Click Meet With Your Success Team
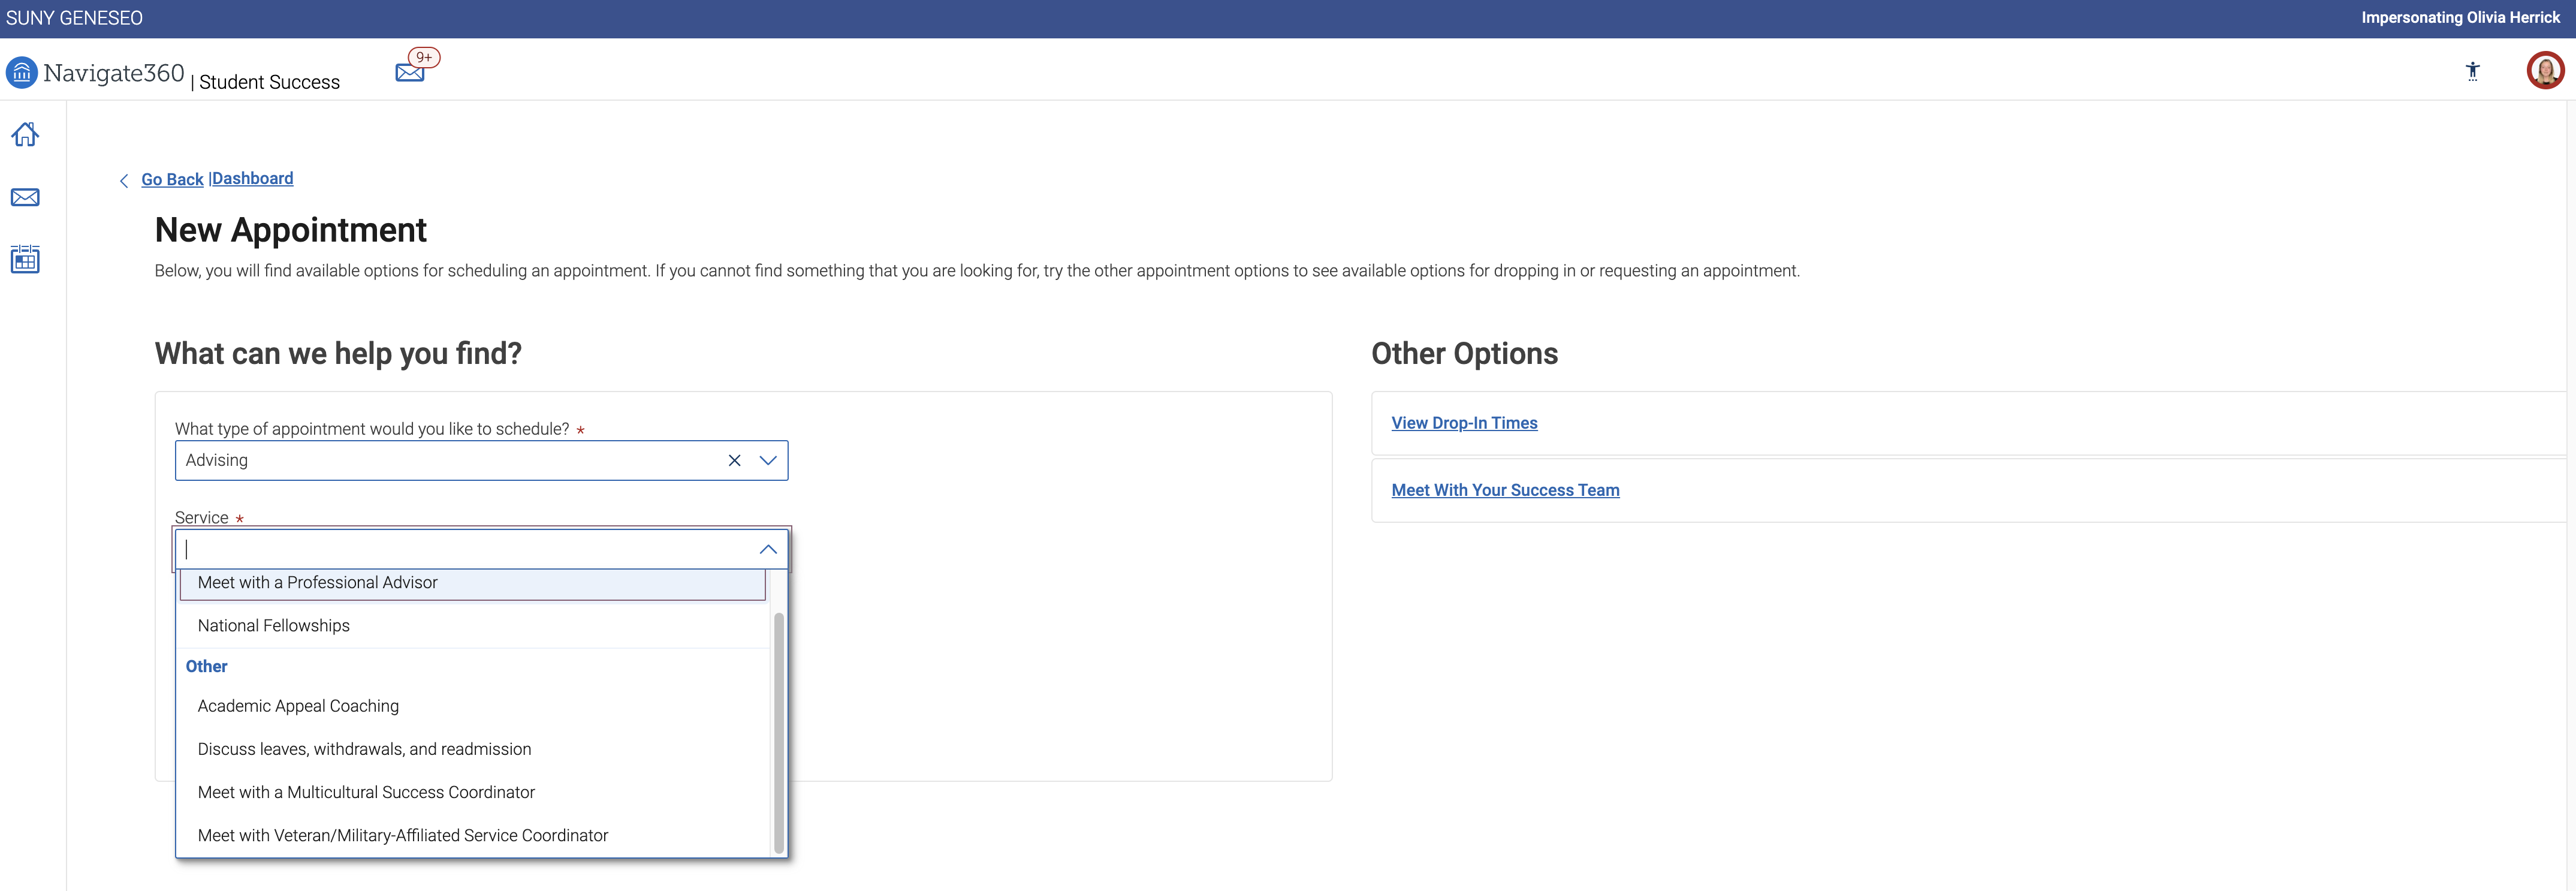The width and height of the screenshot is (2576, 891). (x=1505, y=490)
